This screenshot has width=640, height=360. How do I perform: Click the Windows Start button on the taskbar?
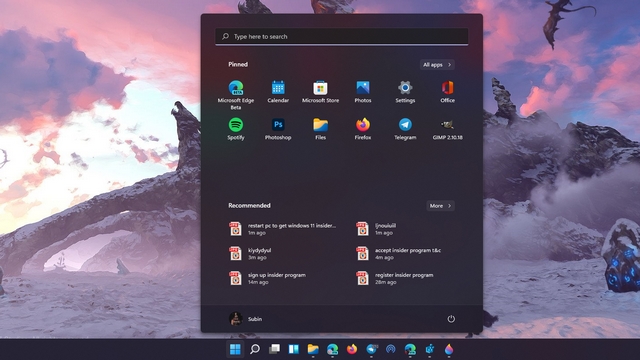coord(235,349)
